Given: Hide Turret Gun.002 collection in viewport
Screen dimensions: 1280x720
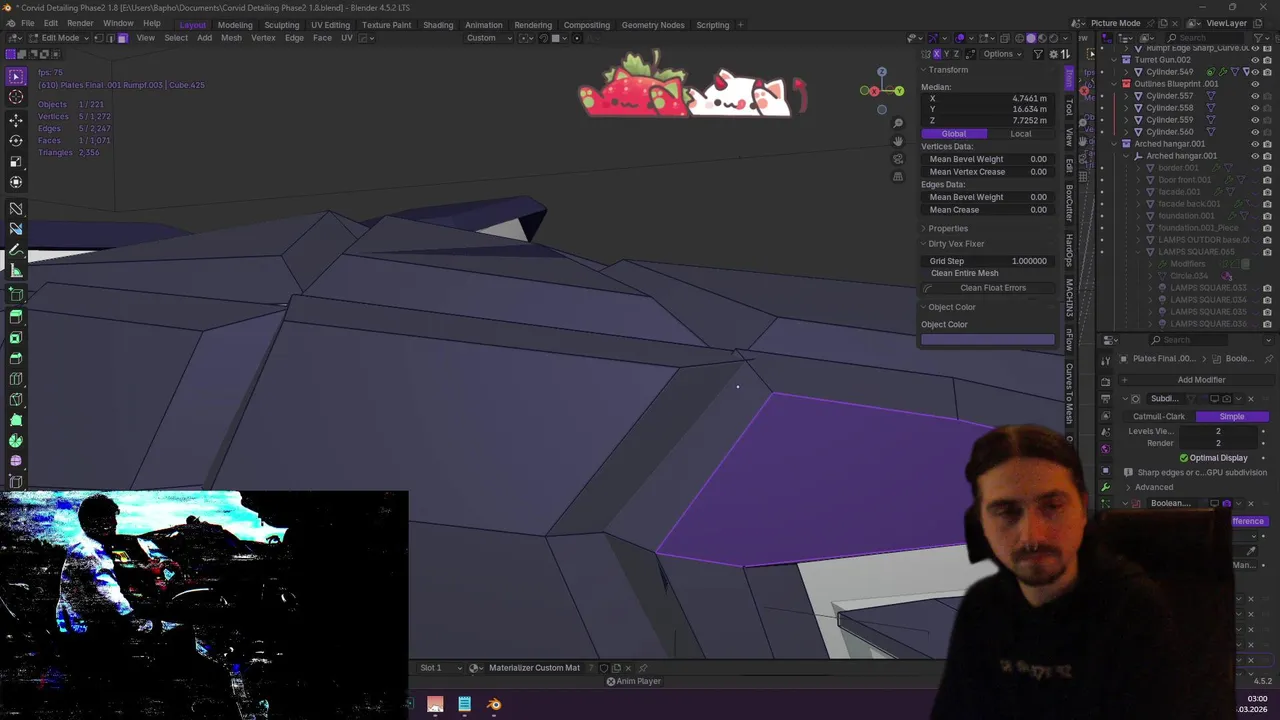Looking at the screenshot, I should click(x=1255, y=60).
